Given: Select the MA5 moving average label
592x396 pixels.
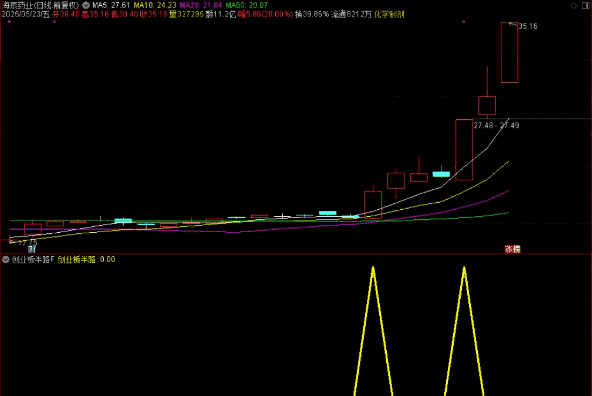Looking at the screenshot, I should pos(111,5).
